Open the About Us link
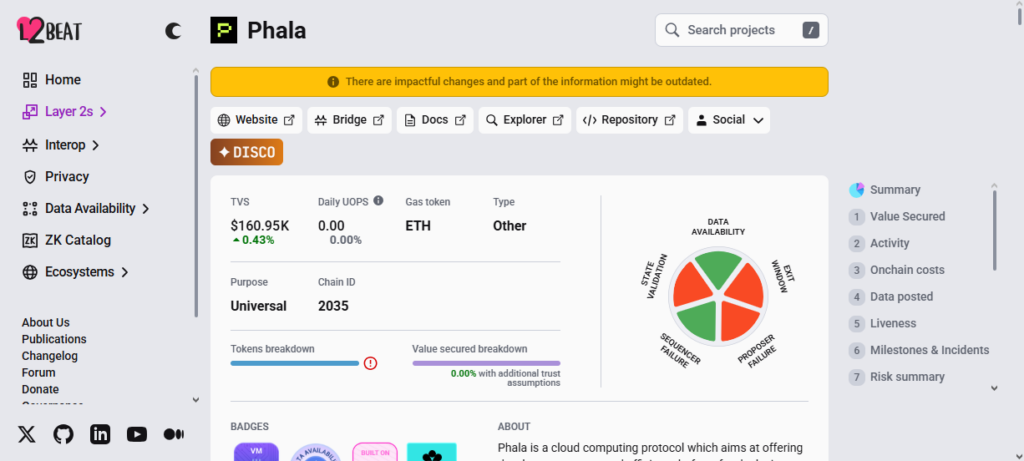 click(46, 323)
